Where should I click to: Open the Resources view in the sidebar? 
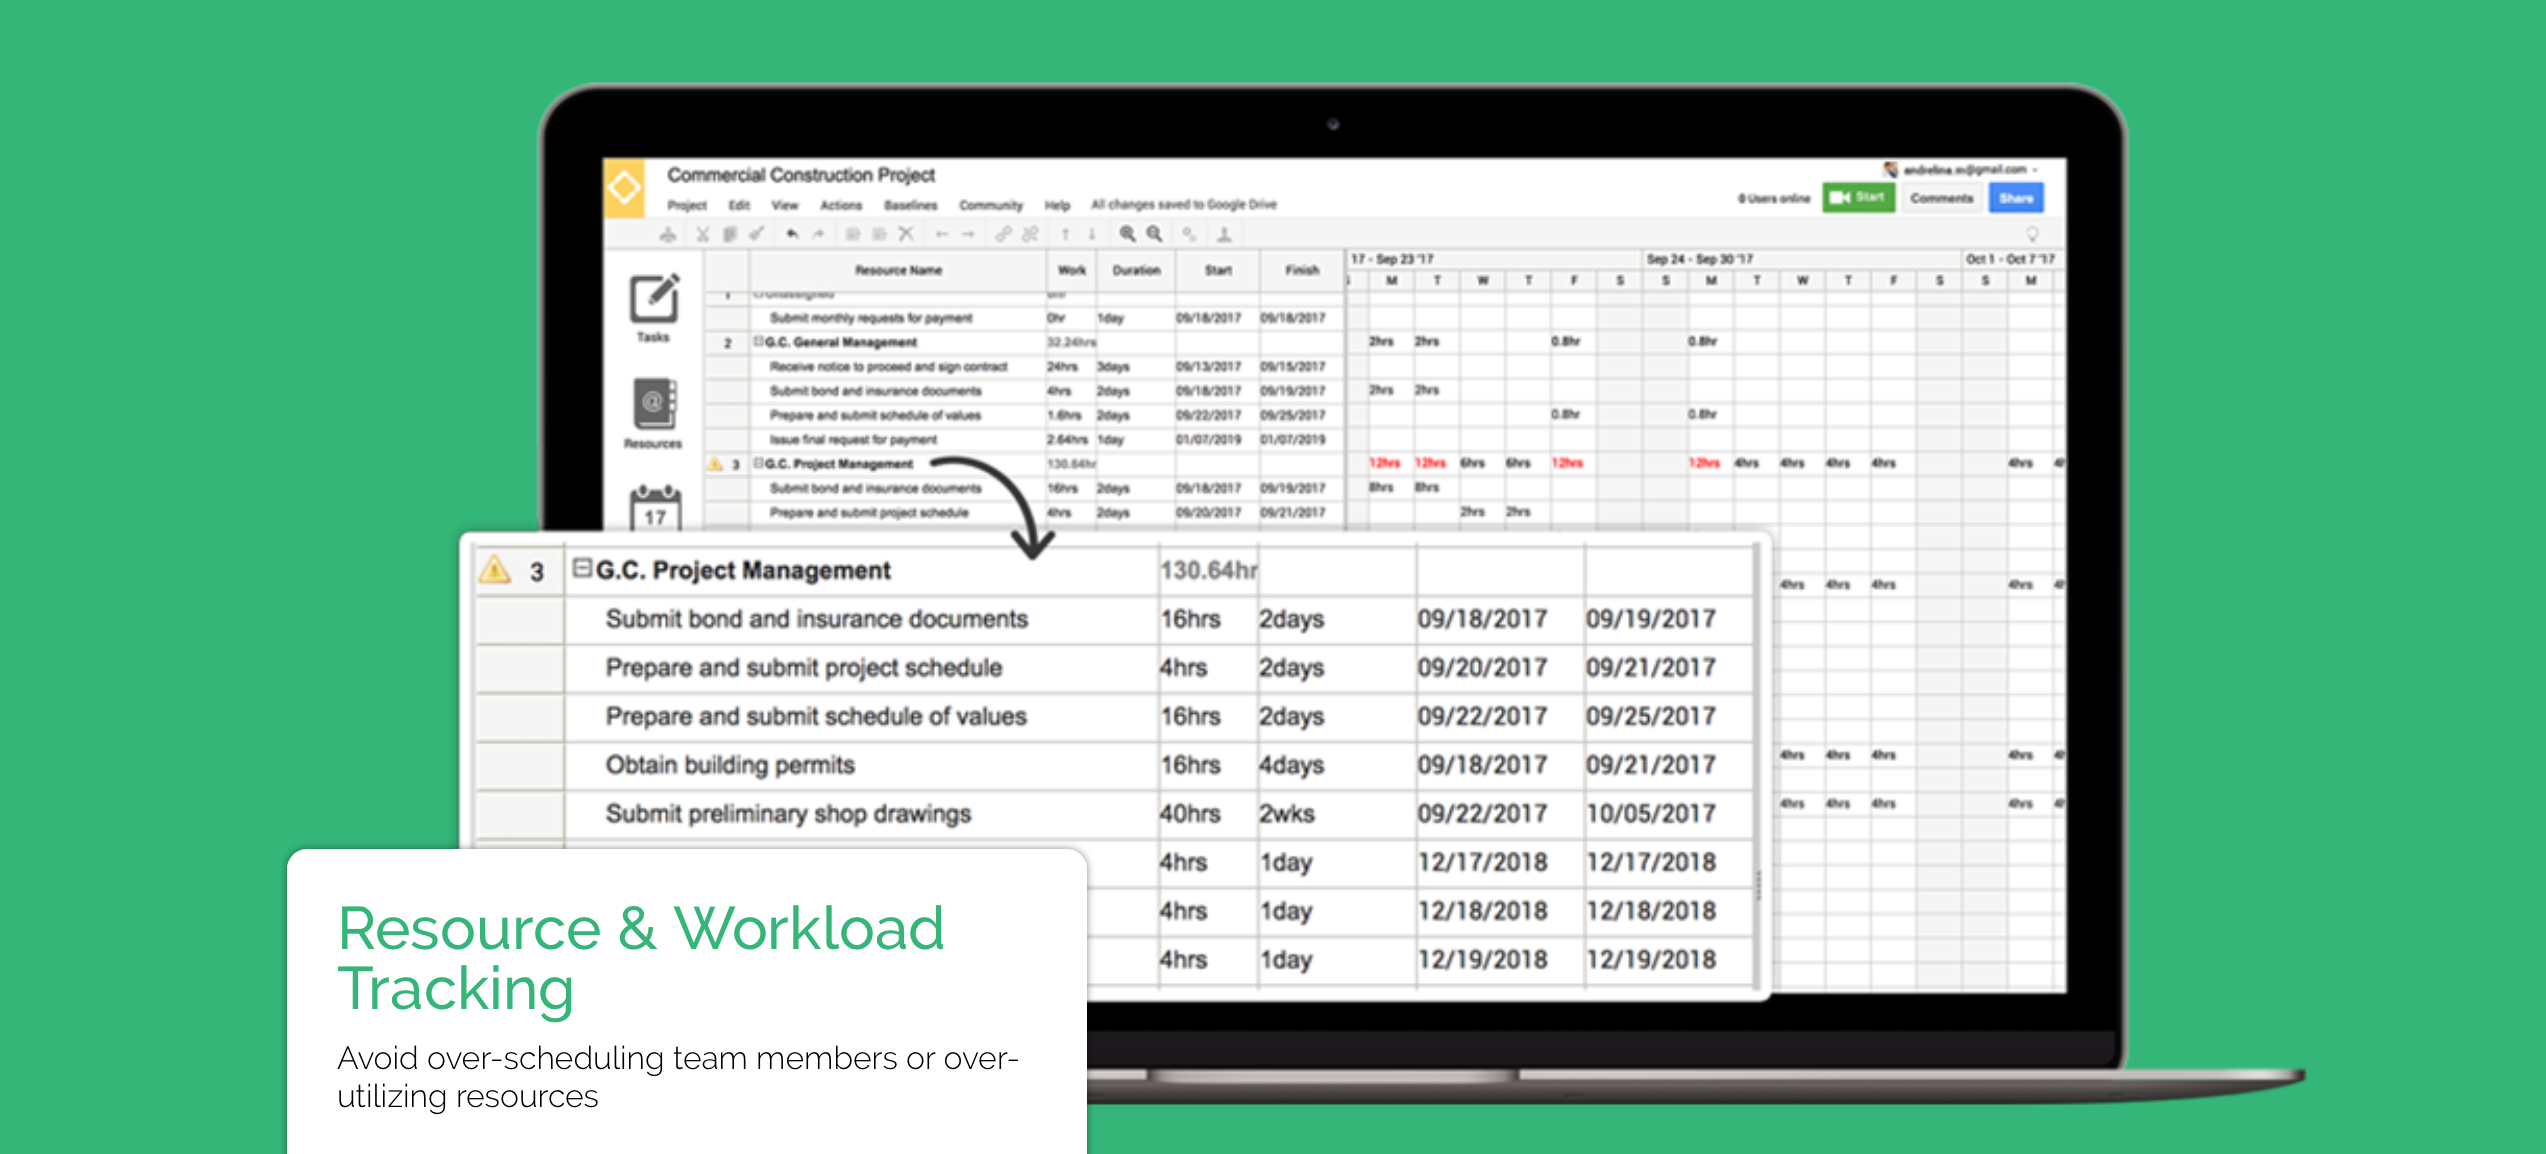(654, 413)
